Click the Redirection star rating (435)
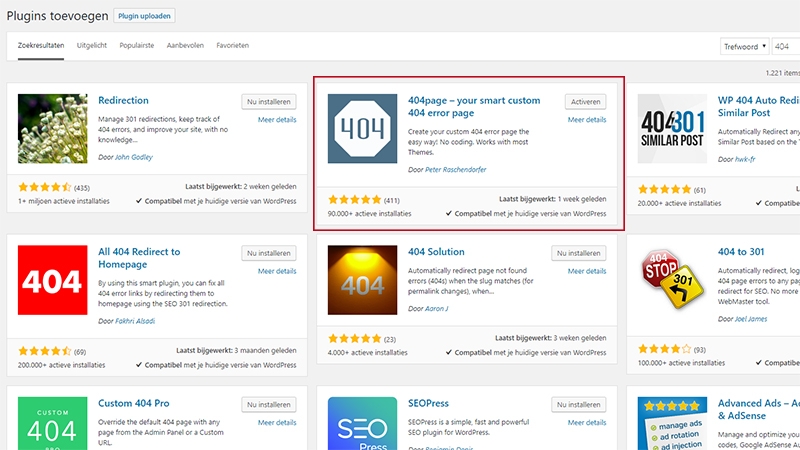Viewport: 800px width, 450px height. [45, 187]
